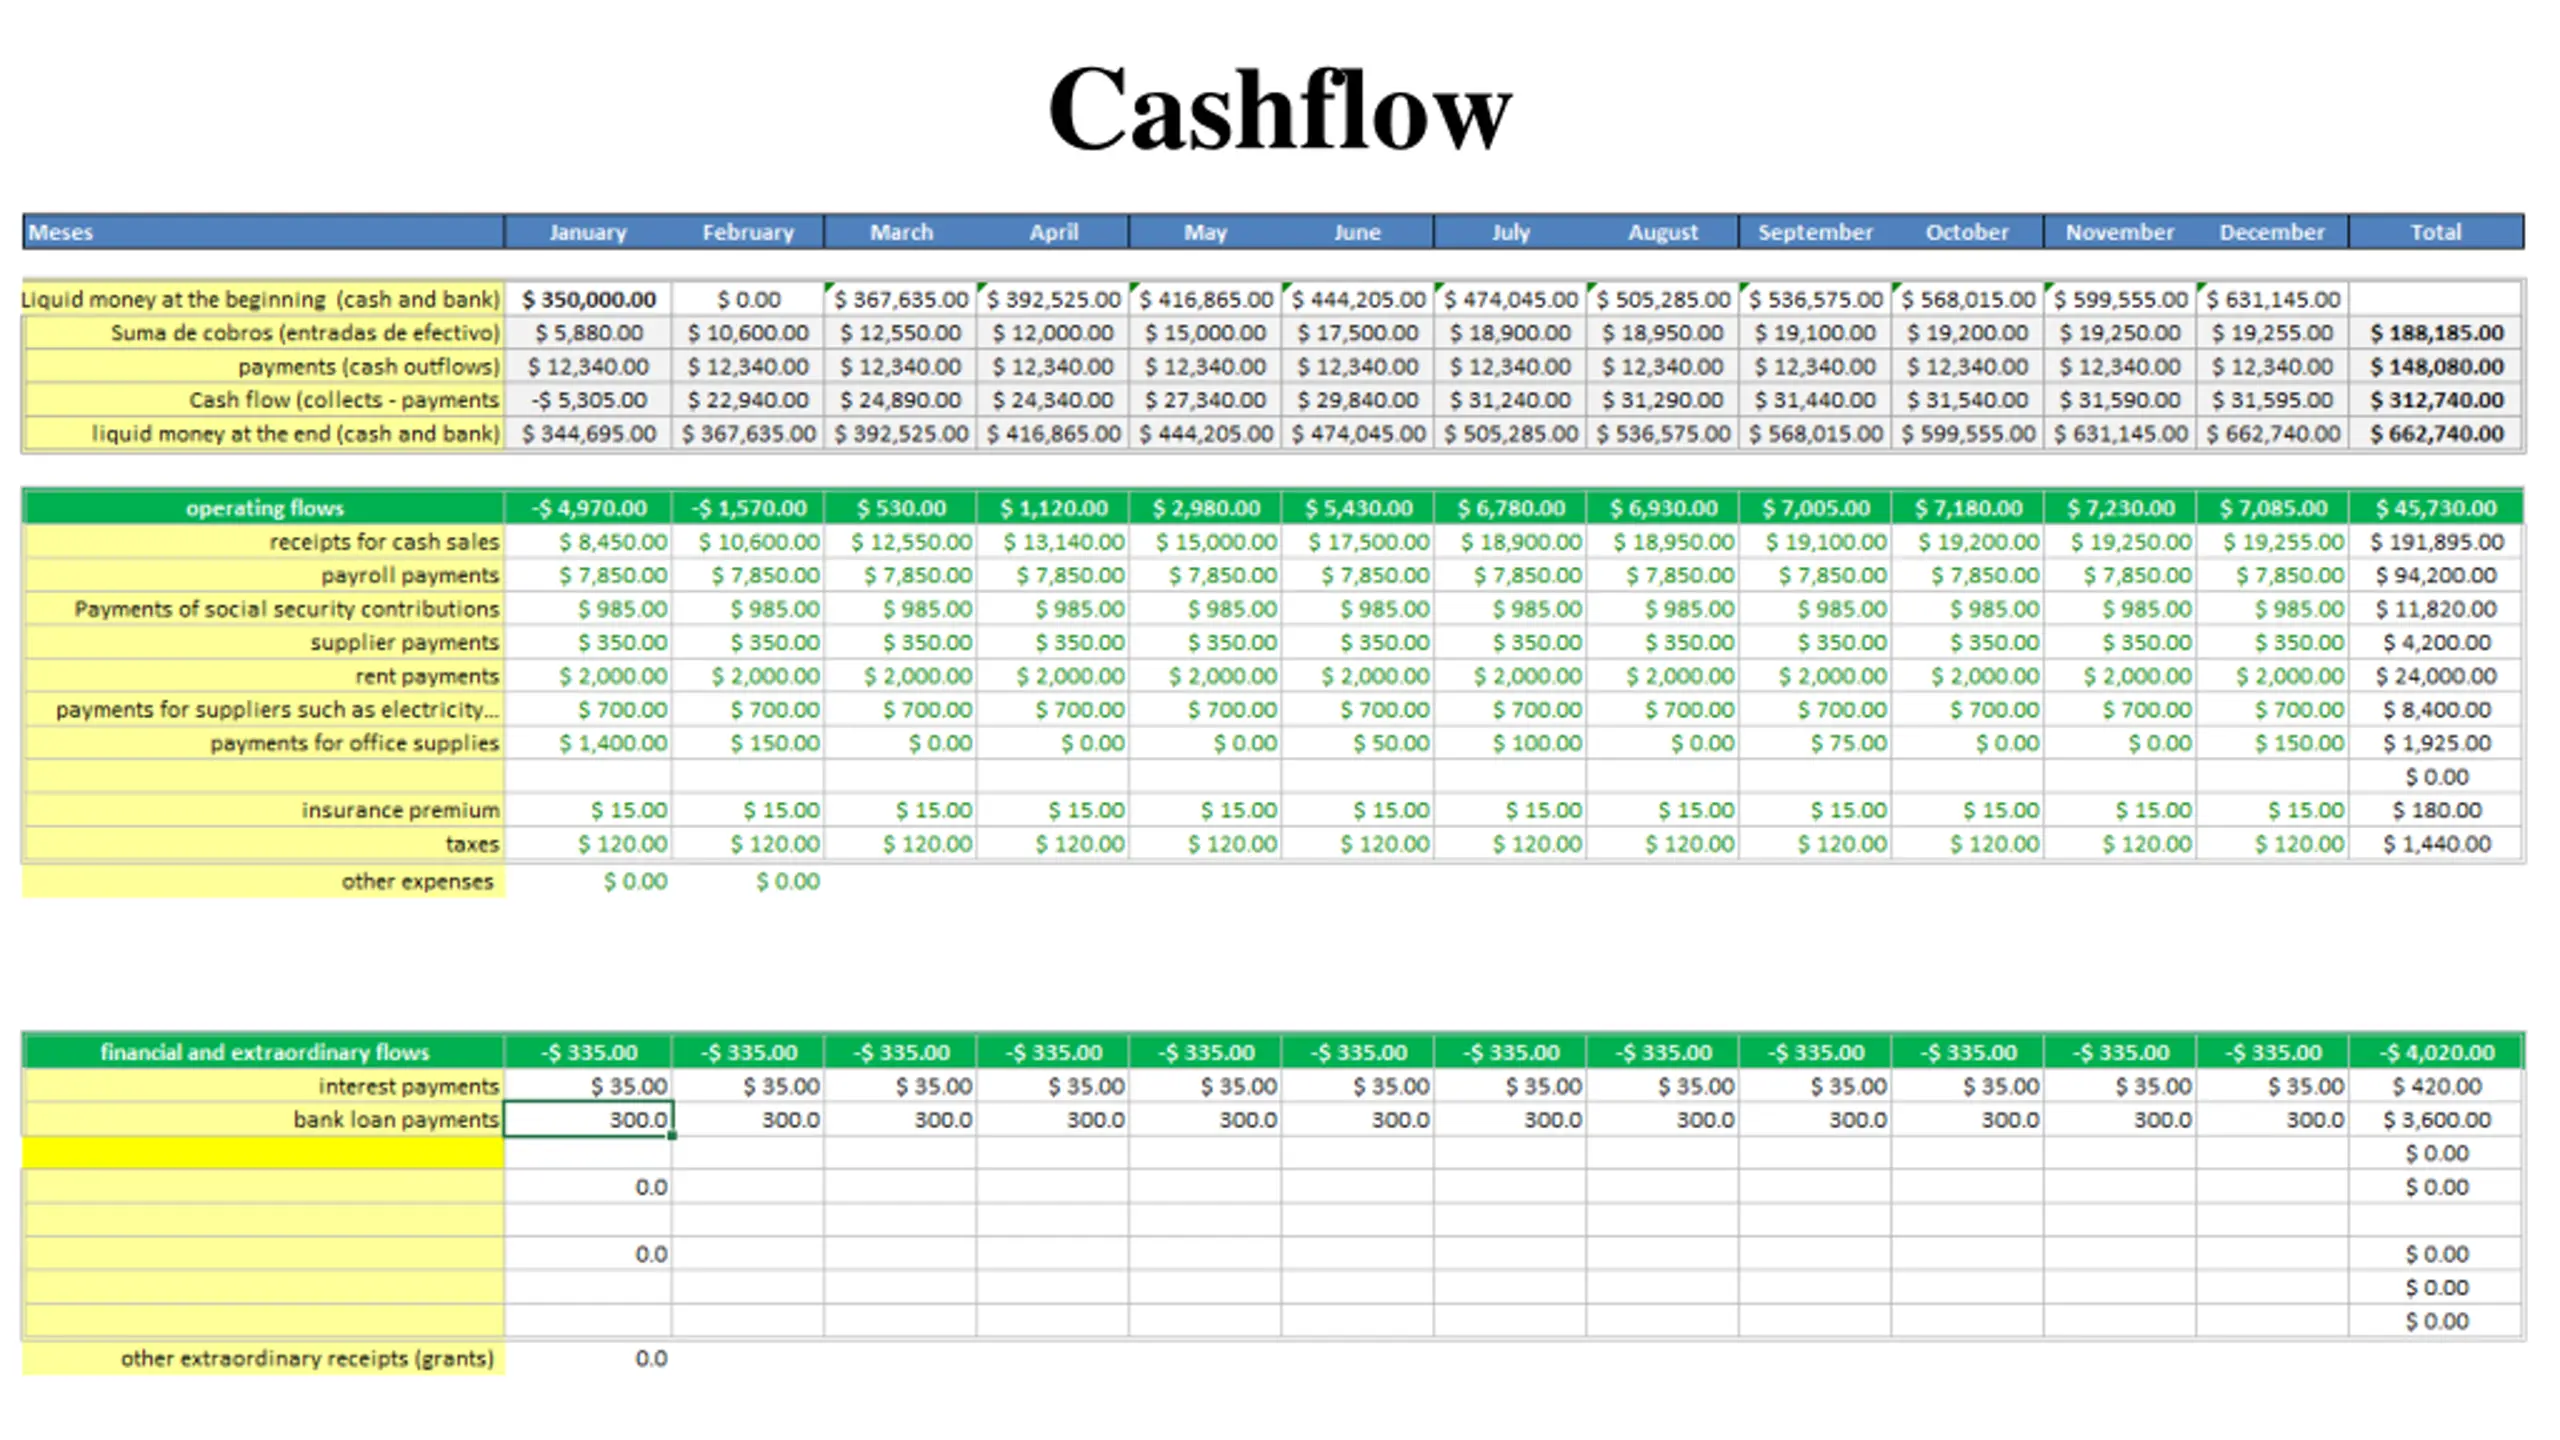Click the 'Liquid money at the beginning' label

pos(260,299)
